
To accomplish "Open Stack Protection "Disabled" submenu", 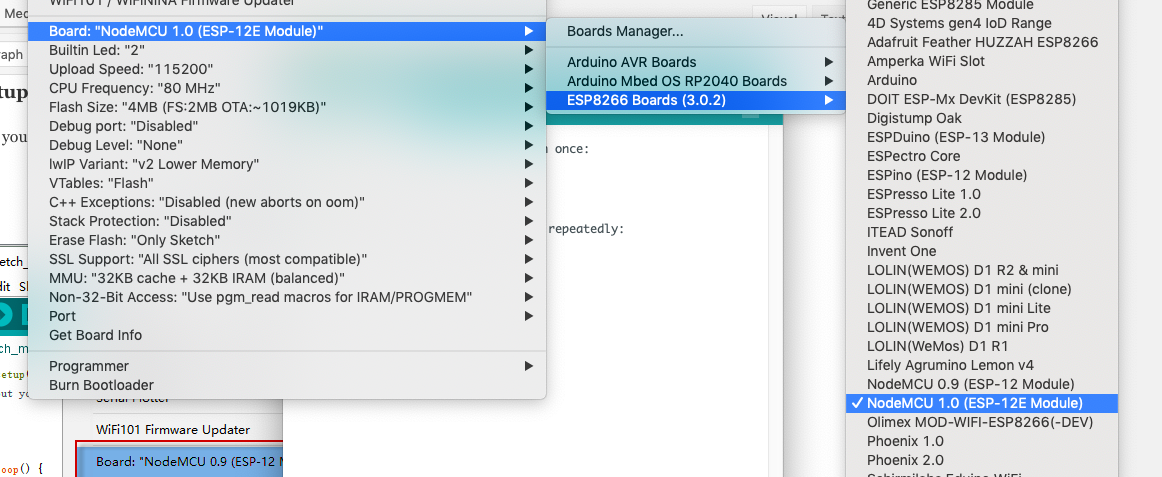I will click(x=287, y=221).
